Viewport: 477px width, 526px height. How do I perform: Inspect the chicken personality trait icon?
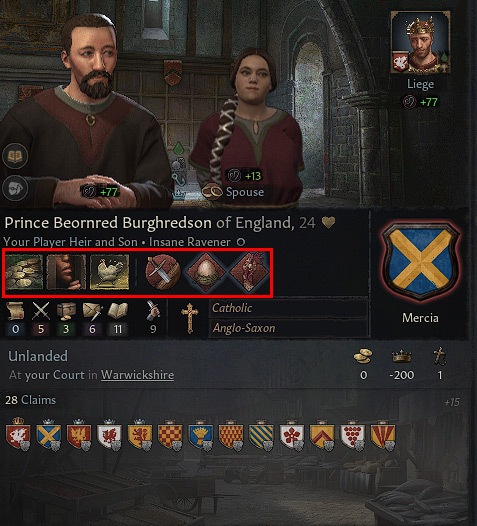[109, 272]
